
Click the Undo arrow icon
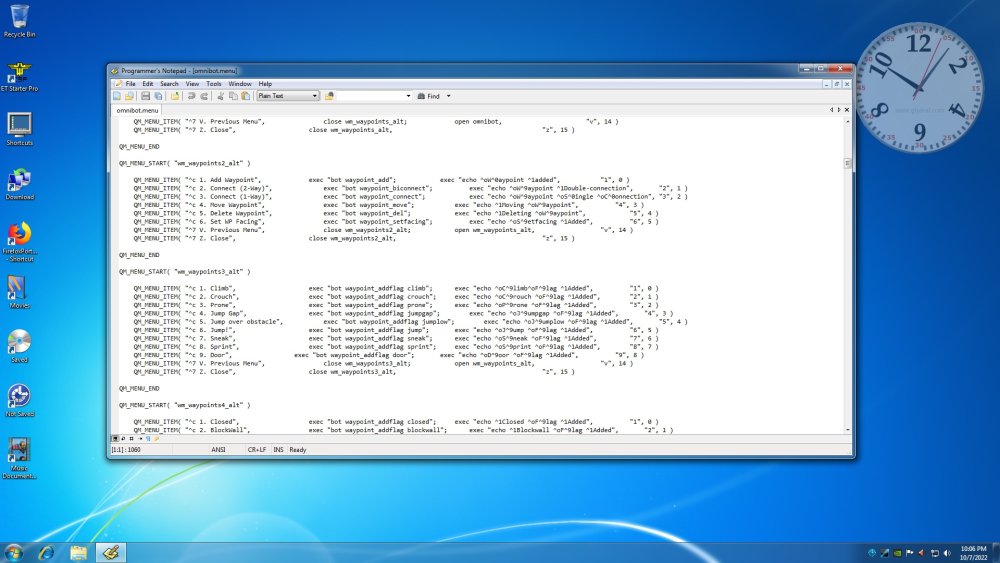pos(191,96)
